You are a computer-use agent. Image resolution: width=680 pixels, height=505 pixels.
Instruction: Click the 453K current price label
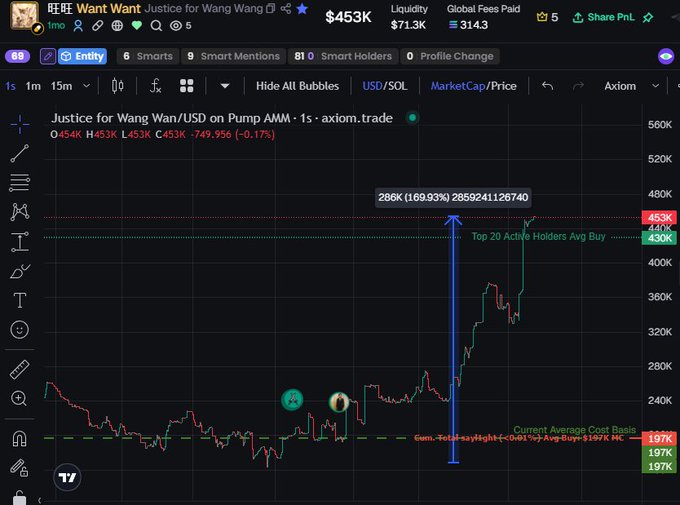click(659, 217)
